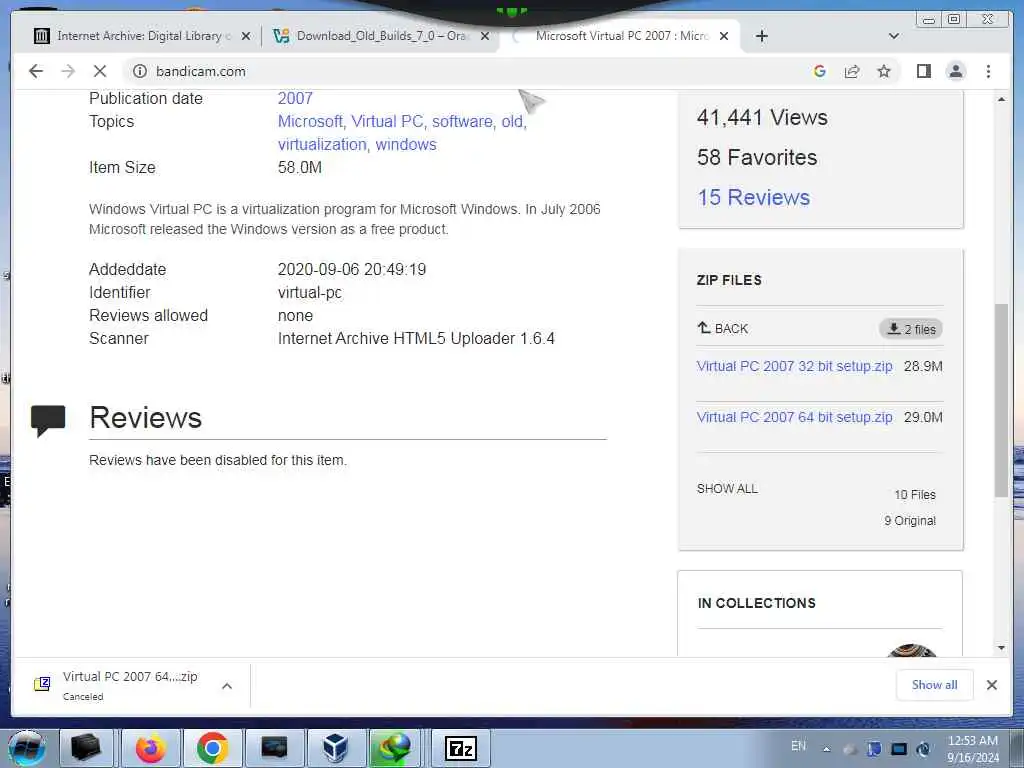Screen dimensions: 1024x768
Task: Click SHOW ALL in download options
Action: click(x=728, y=488)
